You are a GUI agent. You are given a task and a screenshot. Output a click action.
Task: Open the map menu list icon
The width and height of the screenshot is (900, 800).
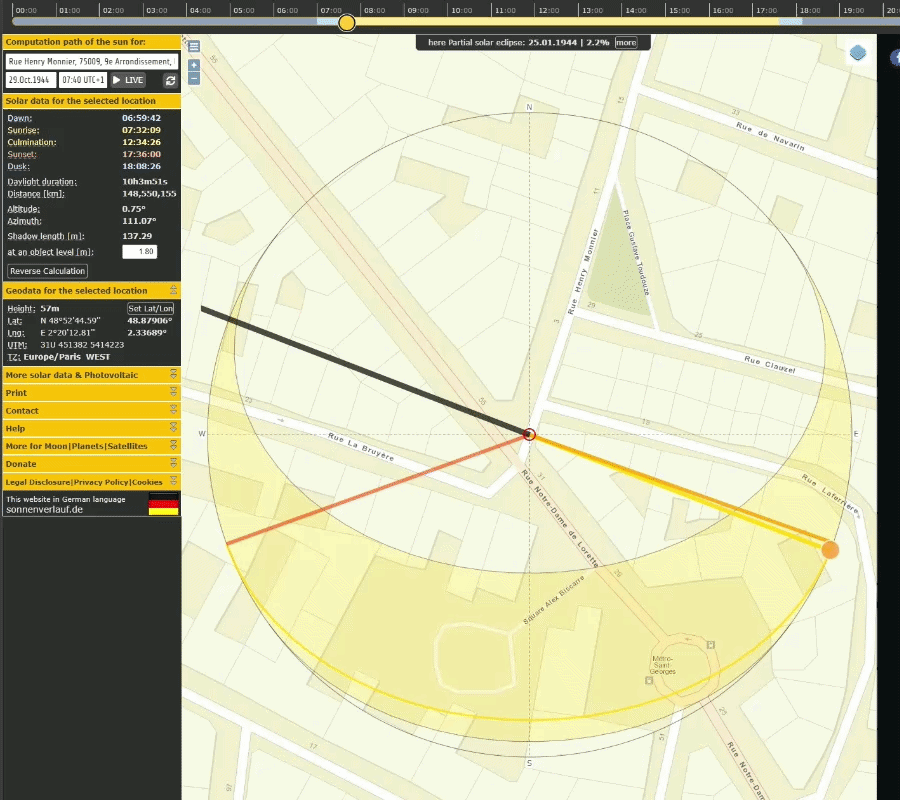tap(194, 46)
